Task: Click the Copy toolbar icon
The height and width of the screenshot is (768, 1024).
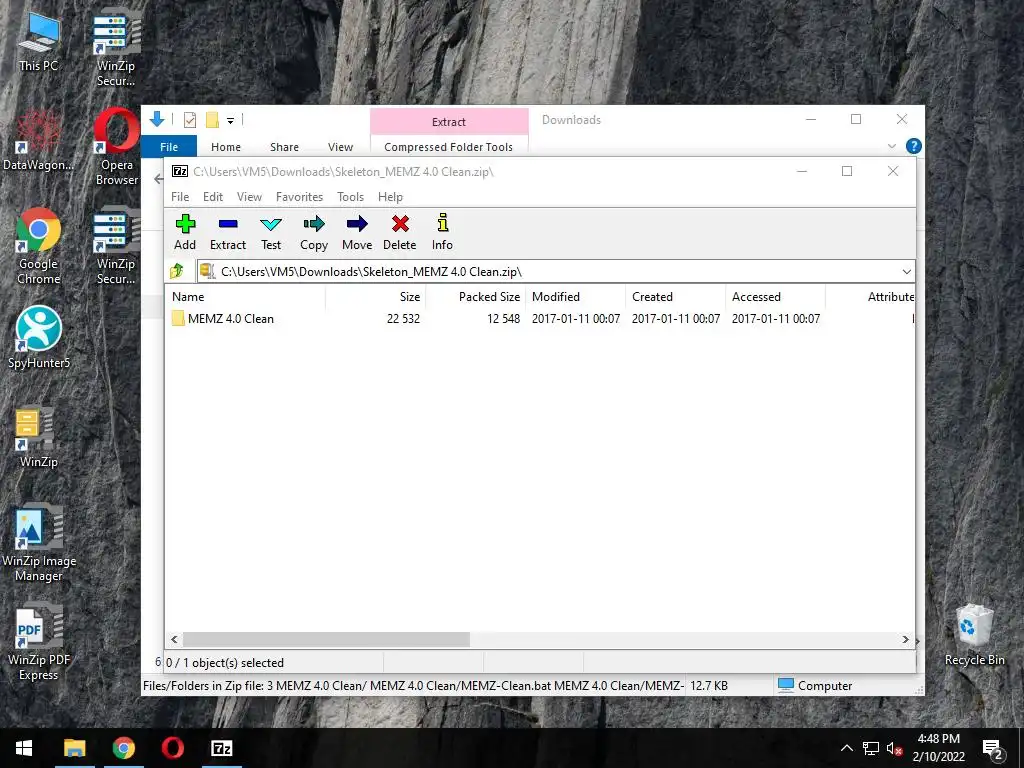Action: (x=314, y=224)
